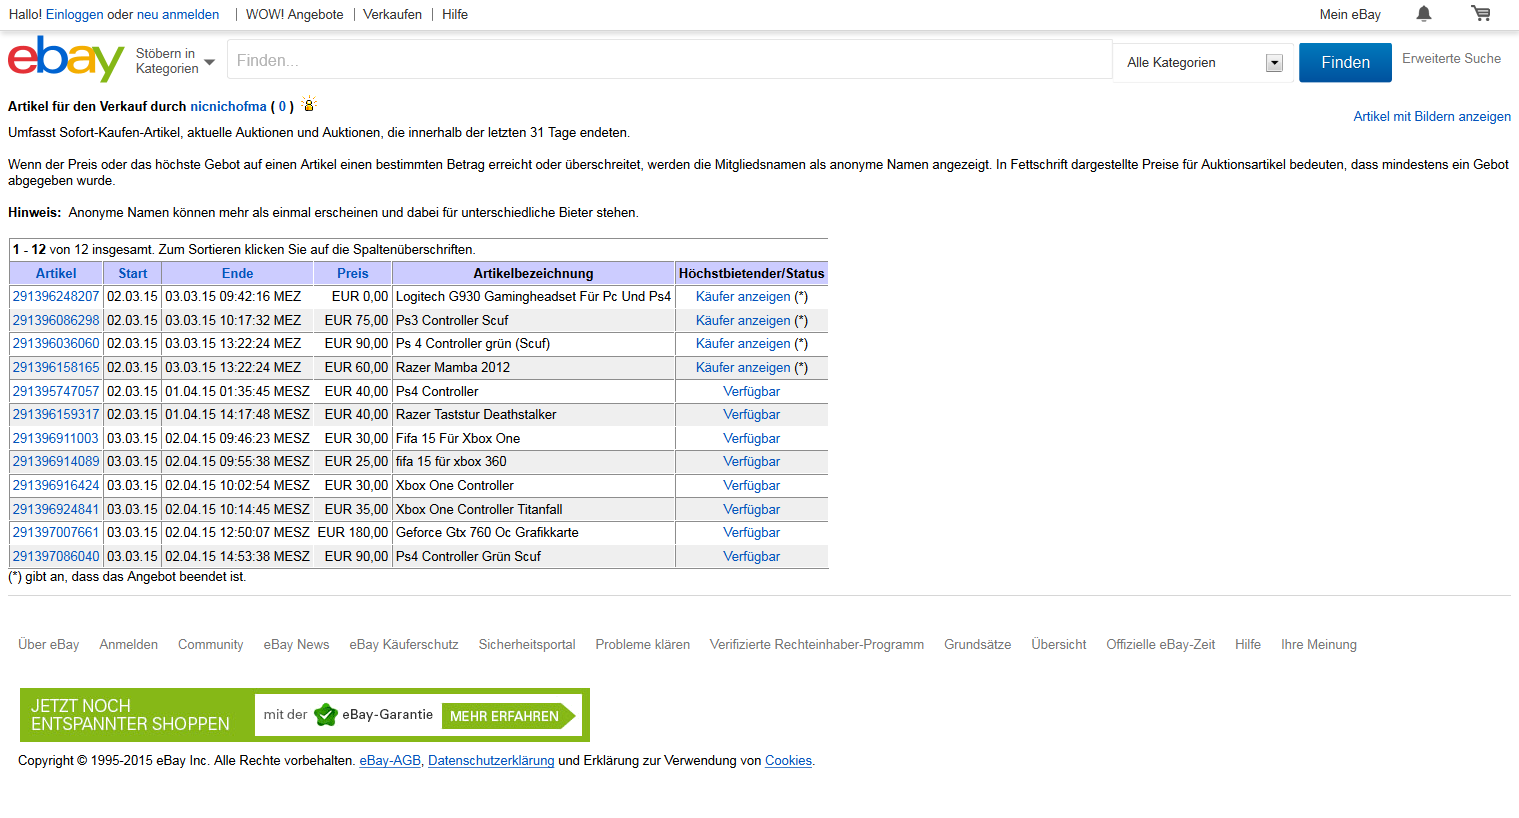Open Community footer link
This screenshot has width=1519, height=818.
pos(210,644)
